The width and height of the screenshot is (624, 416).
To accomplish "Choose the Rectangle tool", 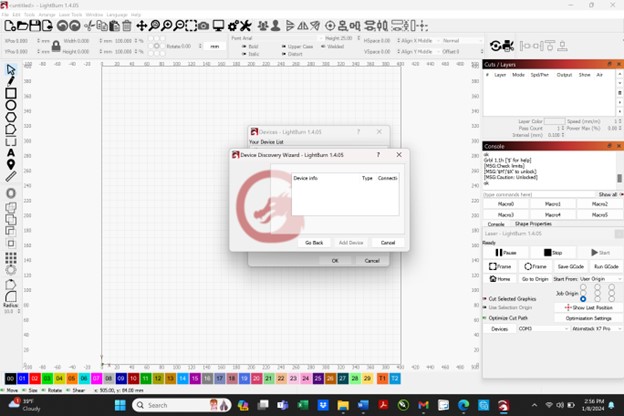I will pyautogui.click(x=11, y=93).
